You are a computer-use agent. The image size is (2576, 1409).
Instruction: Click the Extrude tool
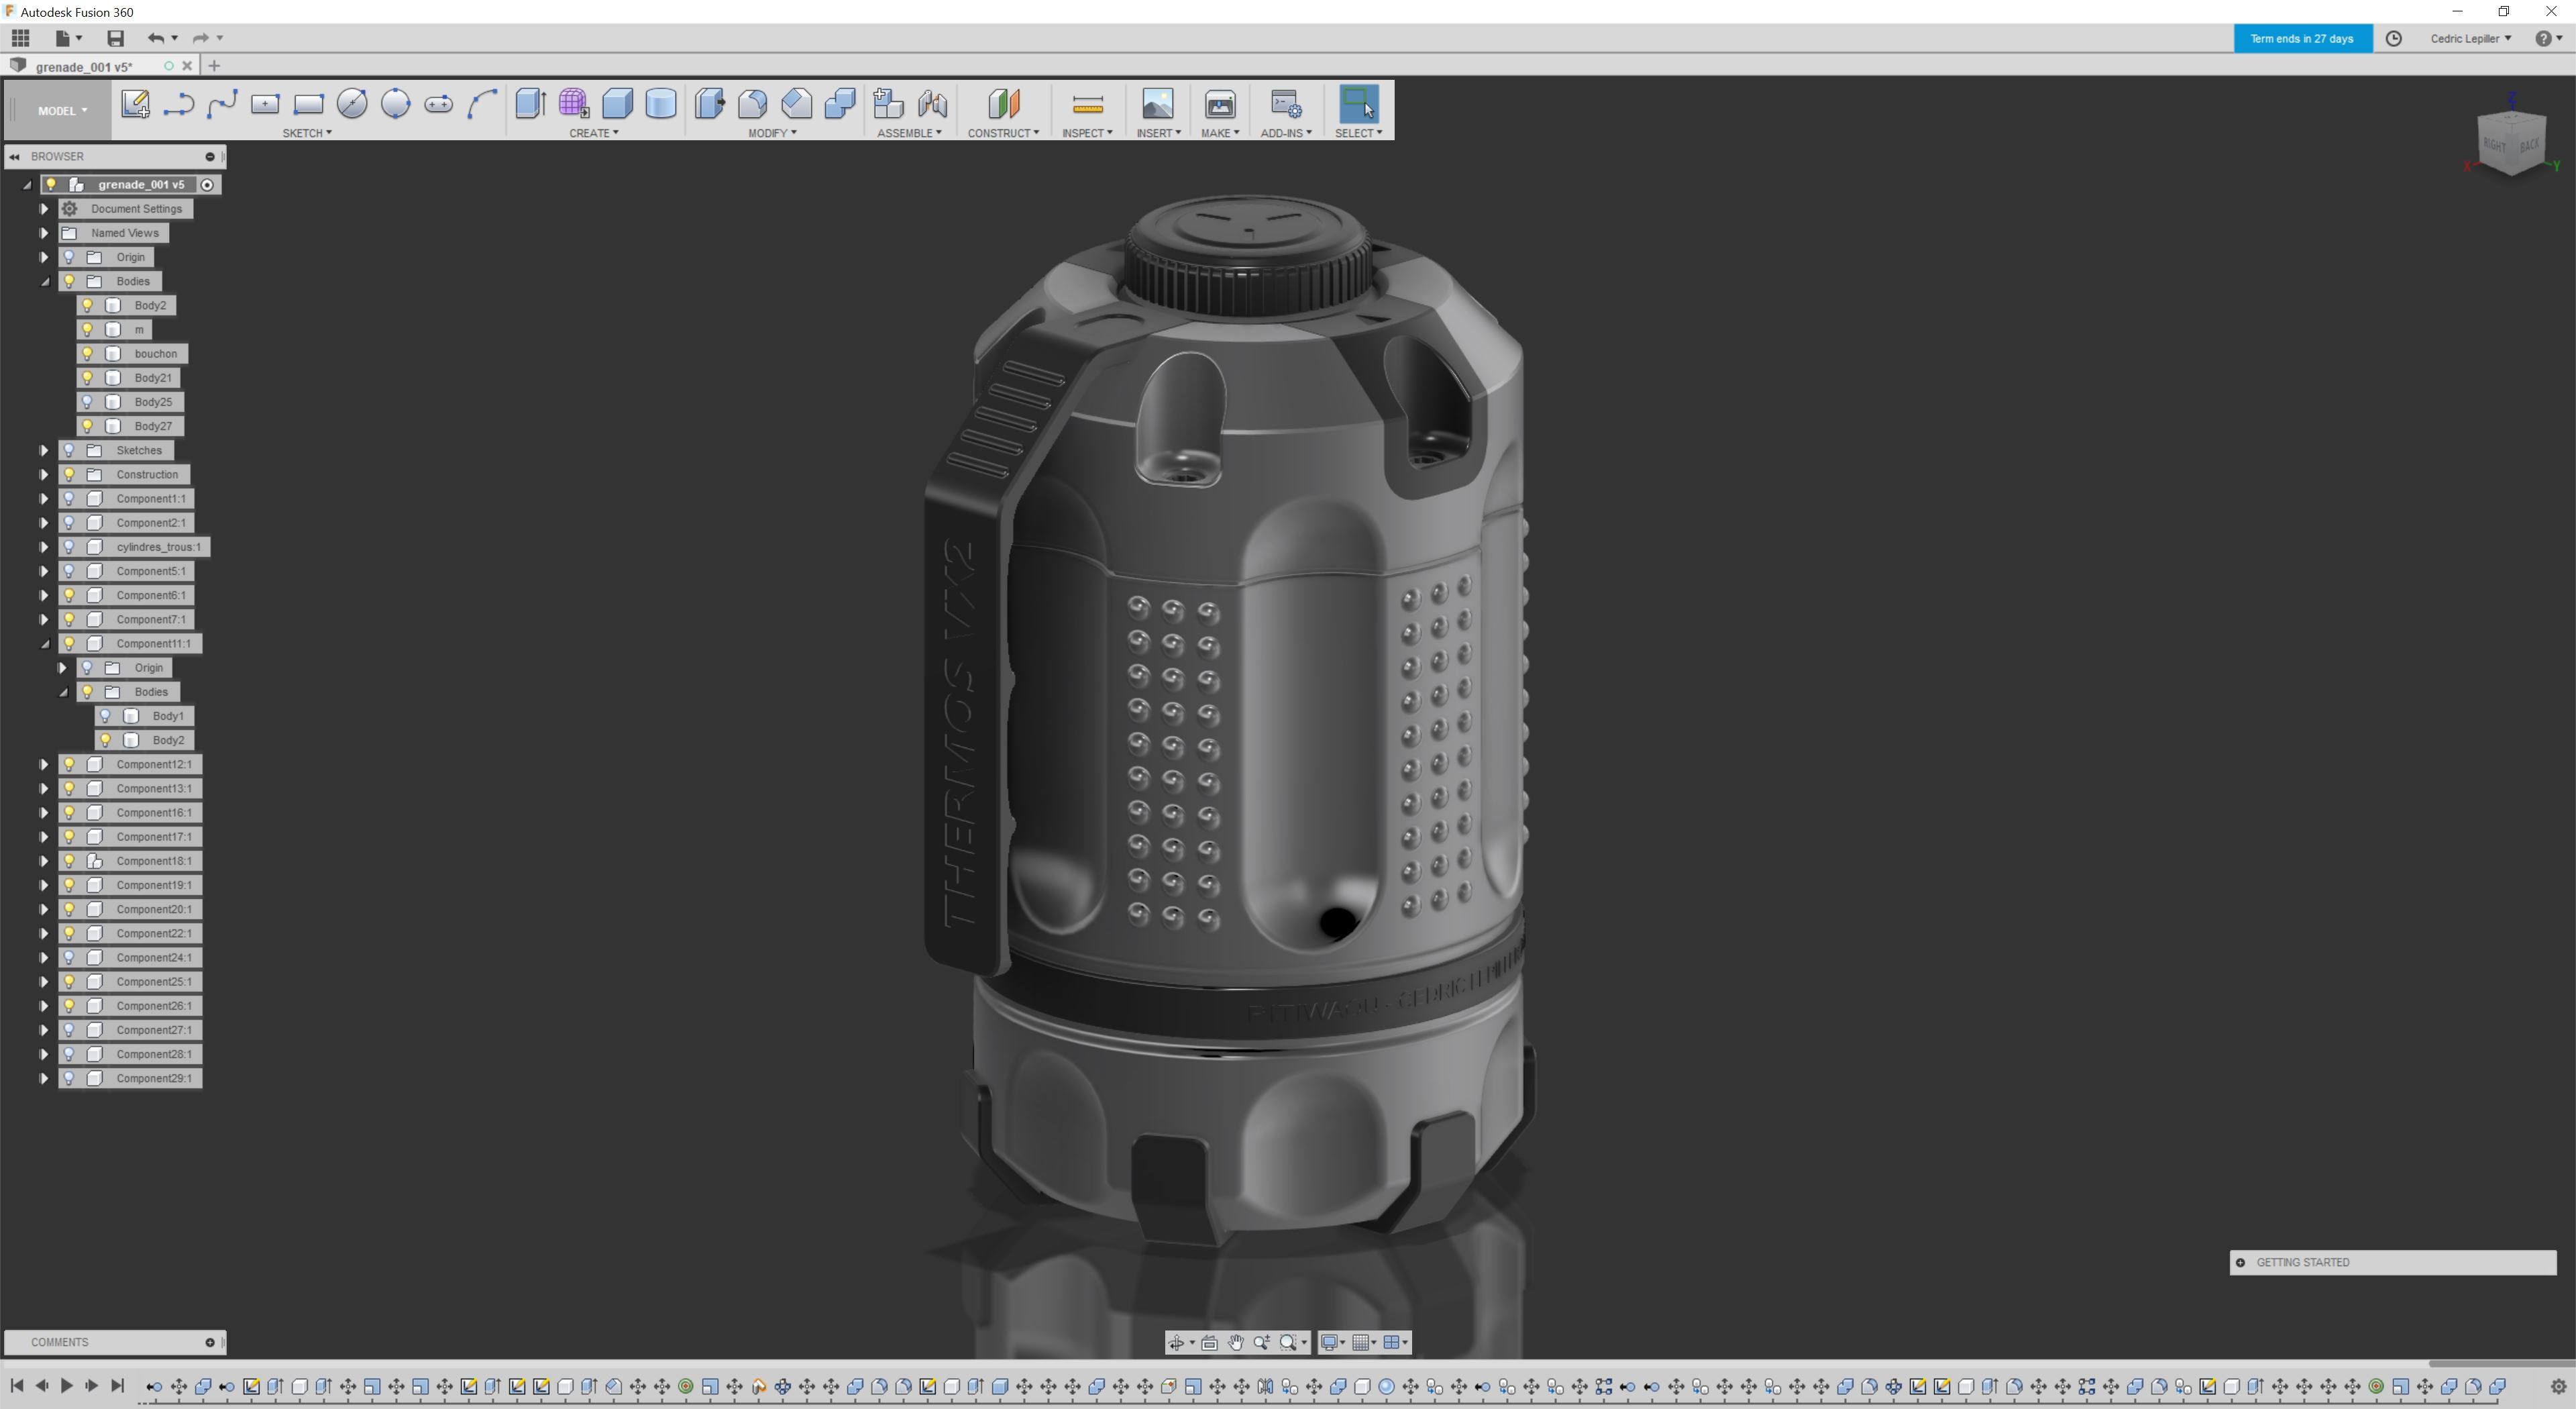point(530,104)
